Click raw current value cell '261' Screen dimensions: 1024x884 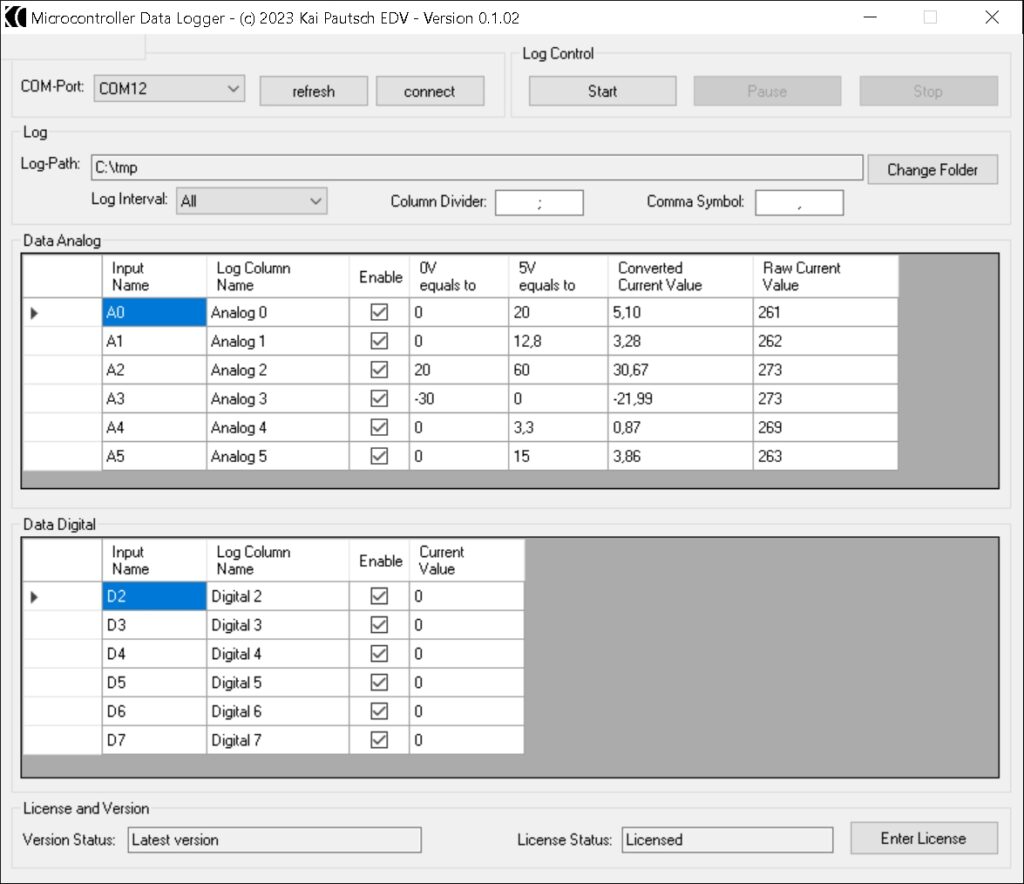coord(825,312)
